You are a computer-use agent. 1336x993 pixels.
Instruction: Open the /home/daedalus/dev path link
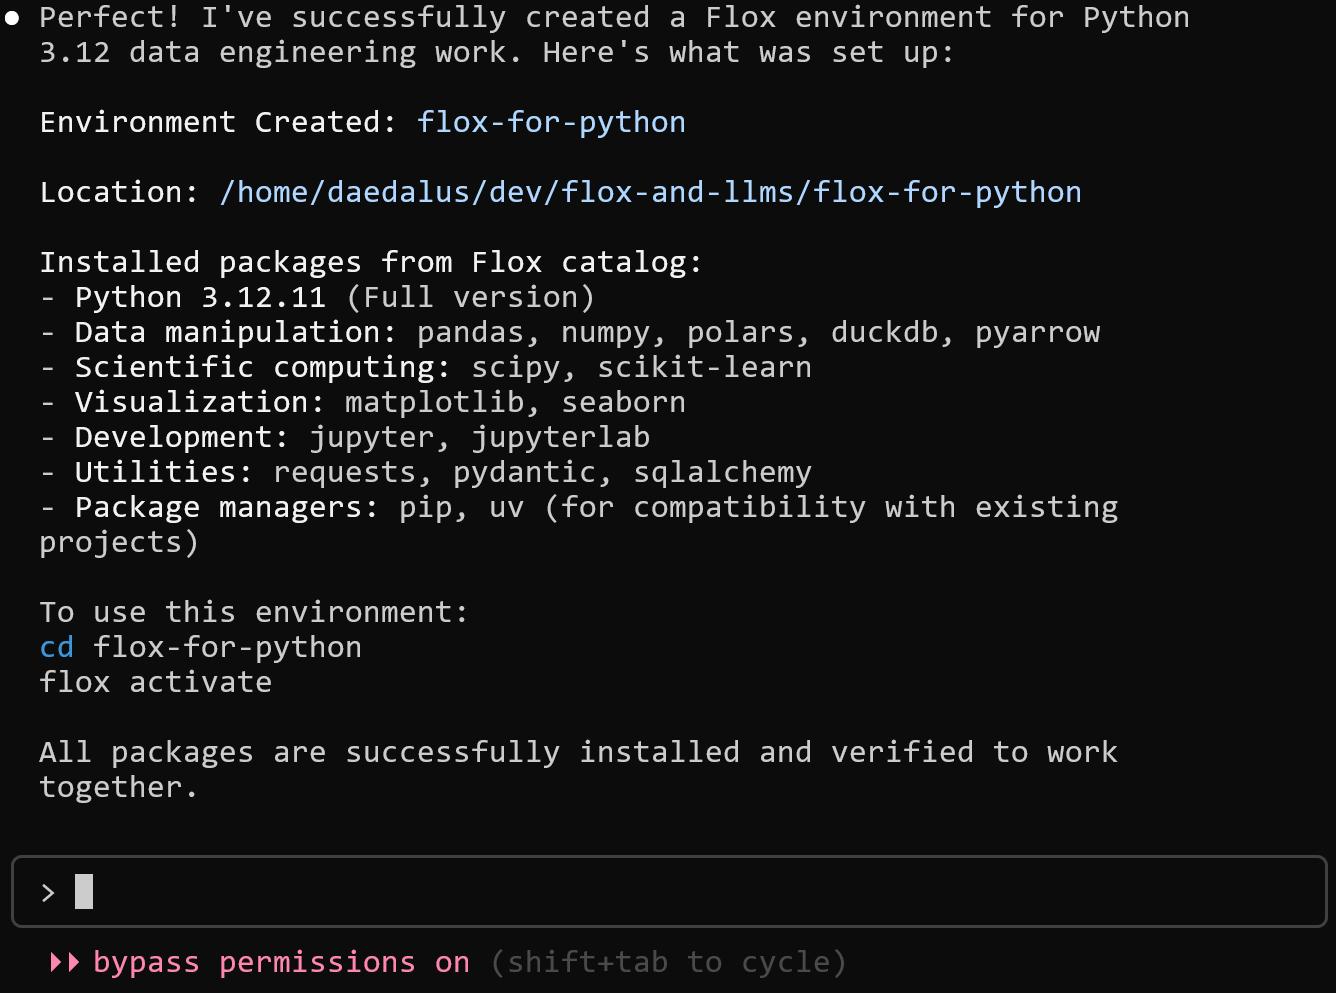click(x=650, y=192)
